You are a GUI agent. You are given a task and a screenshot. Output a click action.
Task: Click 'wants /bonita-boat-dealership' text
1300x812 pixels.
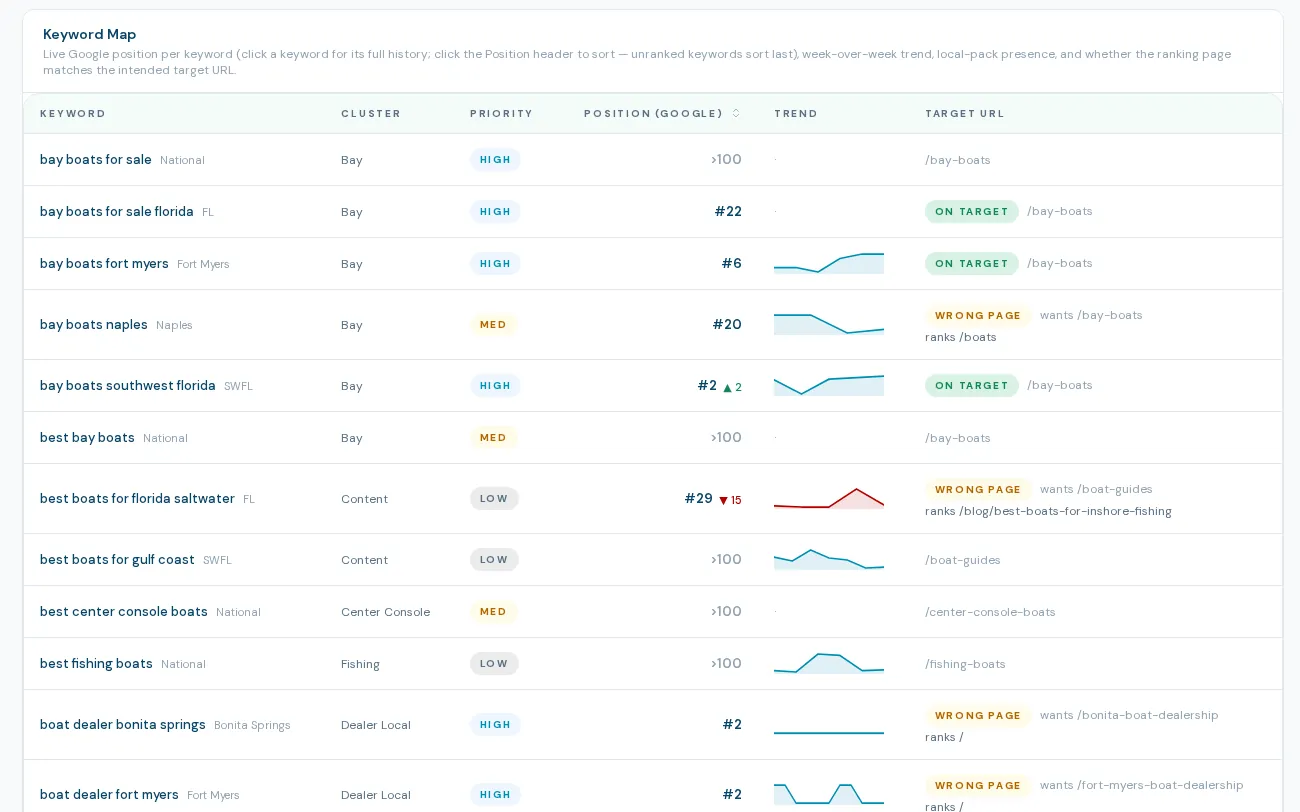(x=1129, y=716)
